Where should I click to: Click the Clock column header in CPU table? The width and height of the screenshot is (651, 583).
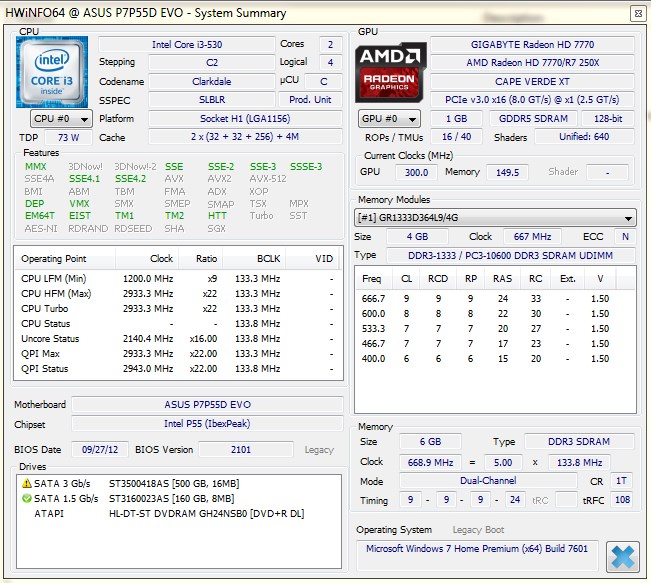pyautogui.click(x=147, y=258)
